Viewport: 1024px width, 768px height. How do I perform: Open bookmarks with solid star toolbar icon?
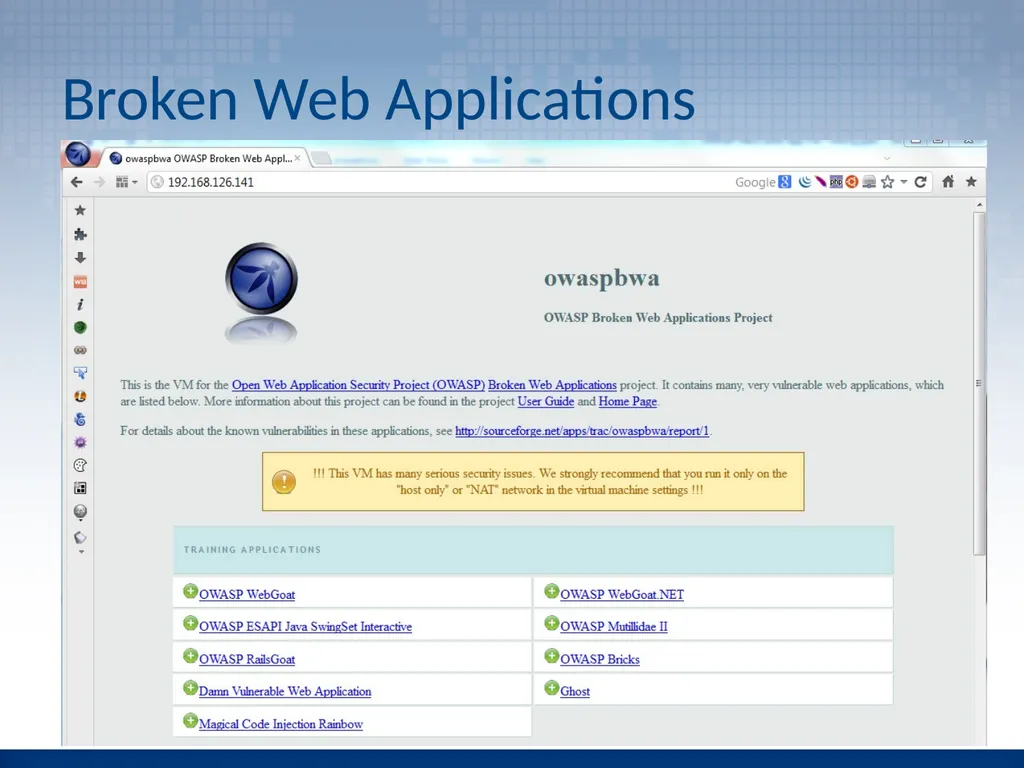[971, 182]
